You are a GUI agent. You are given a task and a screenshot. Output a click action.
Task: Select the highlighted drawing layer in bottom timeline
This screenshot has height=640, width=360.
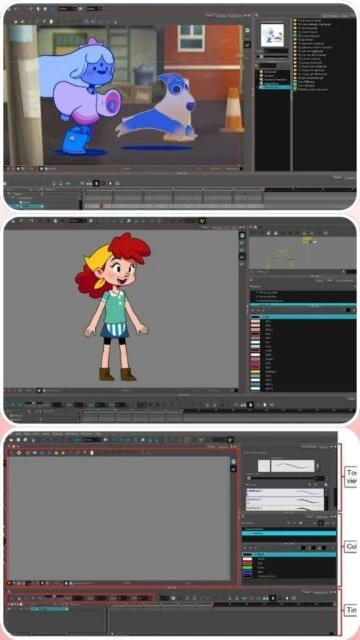(x=49, y=609)
